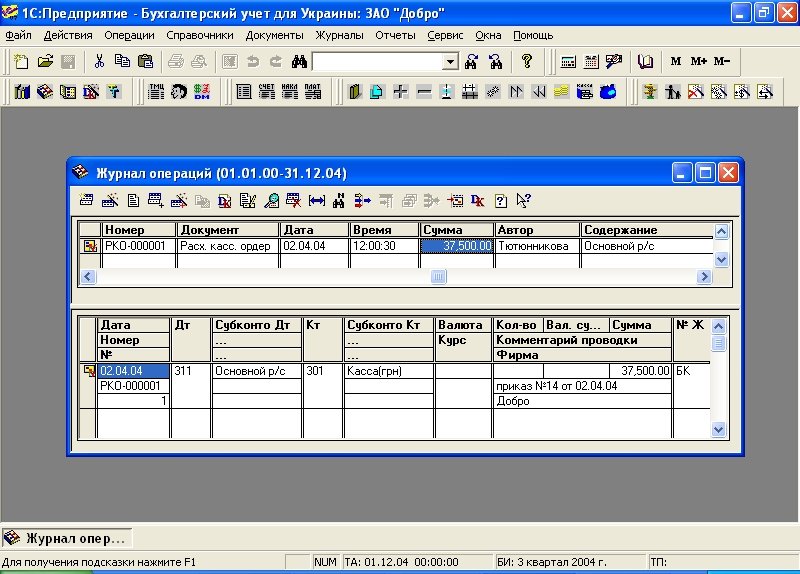Click the приказ №14 от 02.04.04 comment
Viewport: 800px width, 574px height.
tap(582, 386)
